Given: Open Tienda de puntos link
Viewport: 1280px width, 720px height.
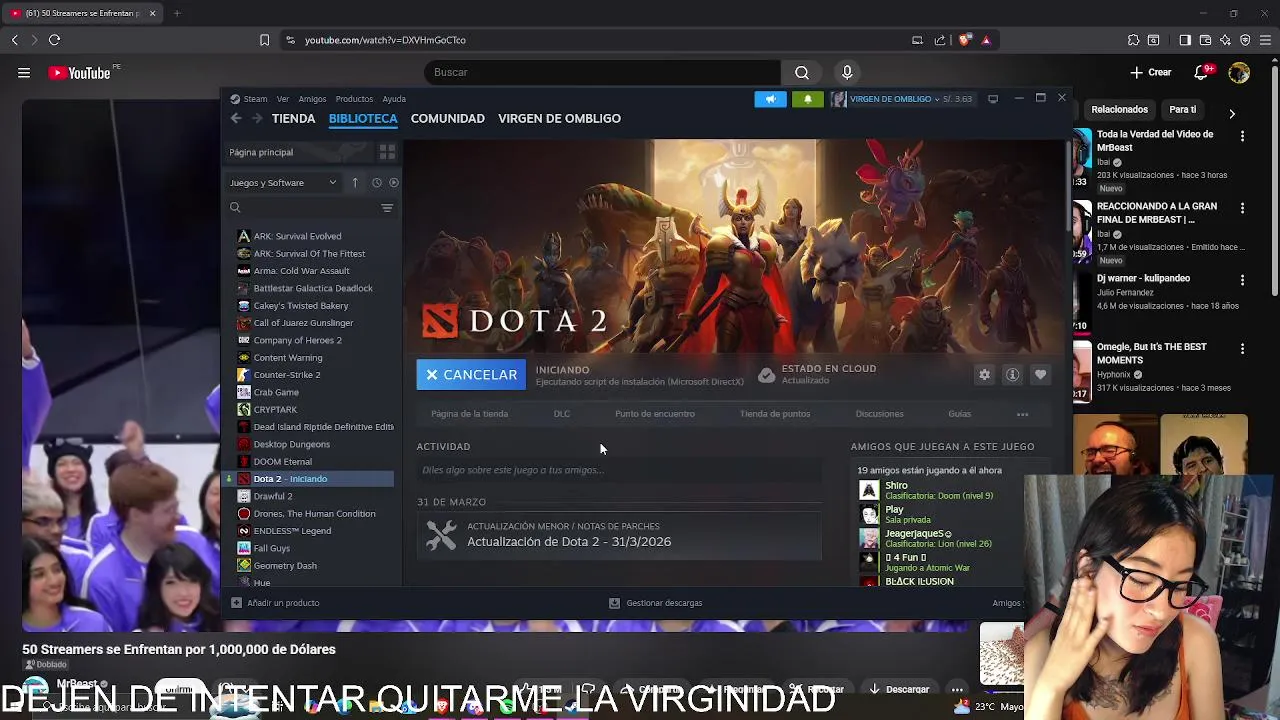Looking at the screenshot, I should [x=775, y=414].
